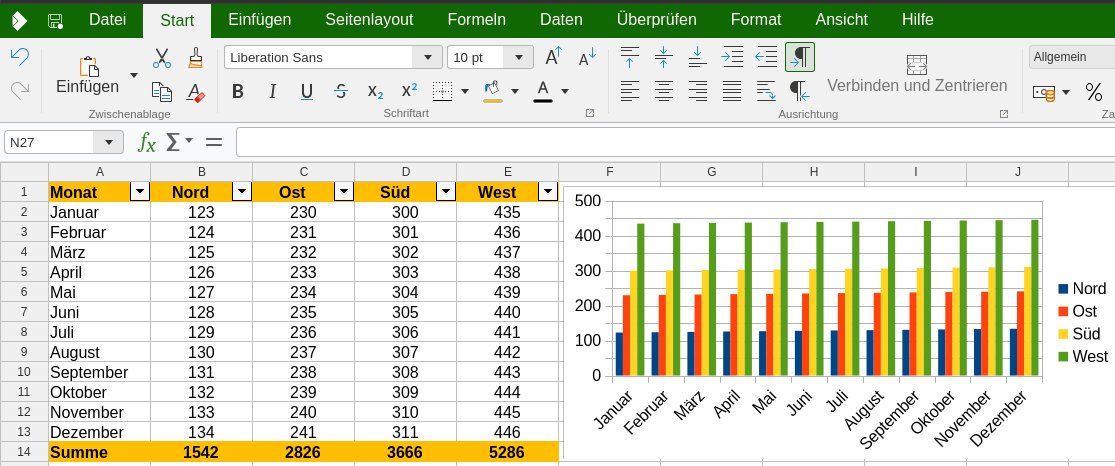The width and height of the screenshot is (1115, 466).
Task: Click the Clear direct formatting icon
Action: [196, 92]
